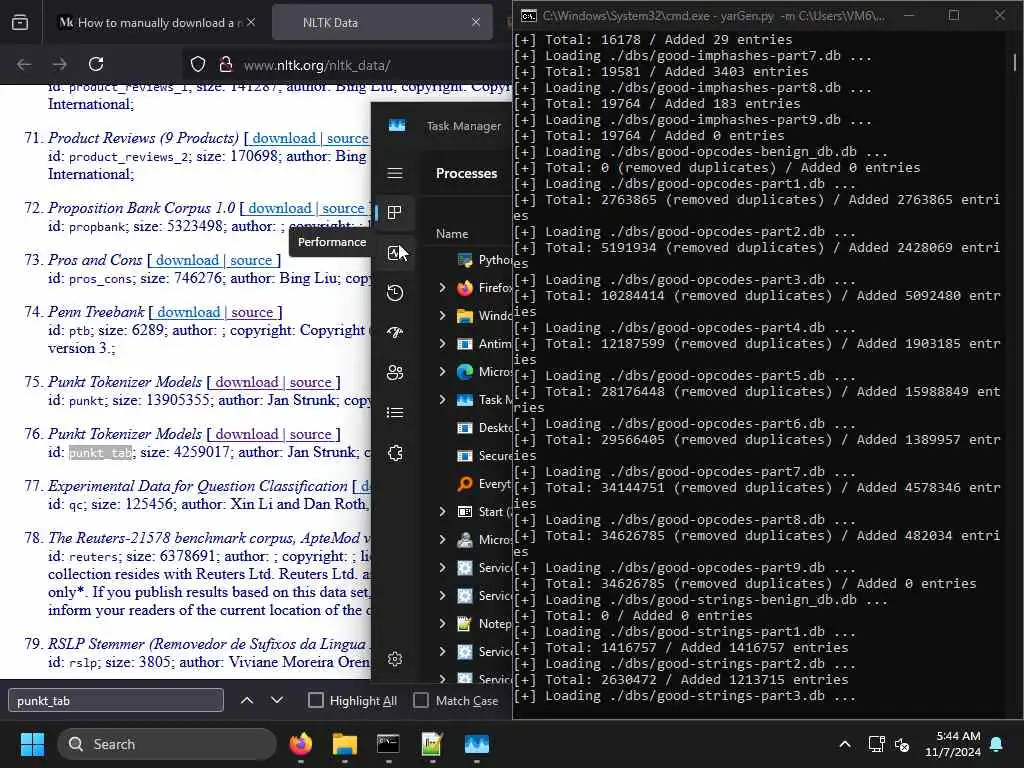The height and width of the screenshot is (768, 1024).
Task: Download Proposition Bank Corpus 1.0
Action: (280, 208)
